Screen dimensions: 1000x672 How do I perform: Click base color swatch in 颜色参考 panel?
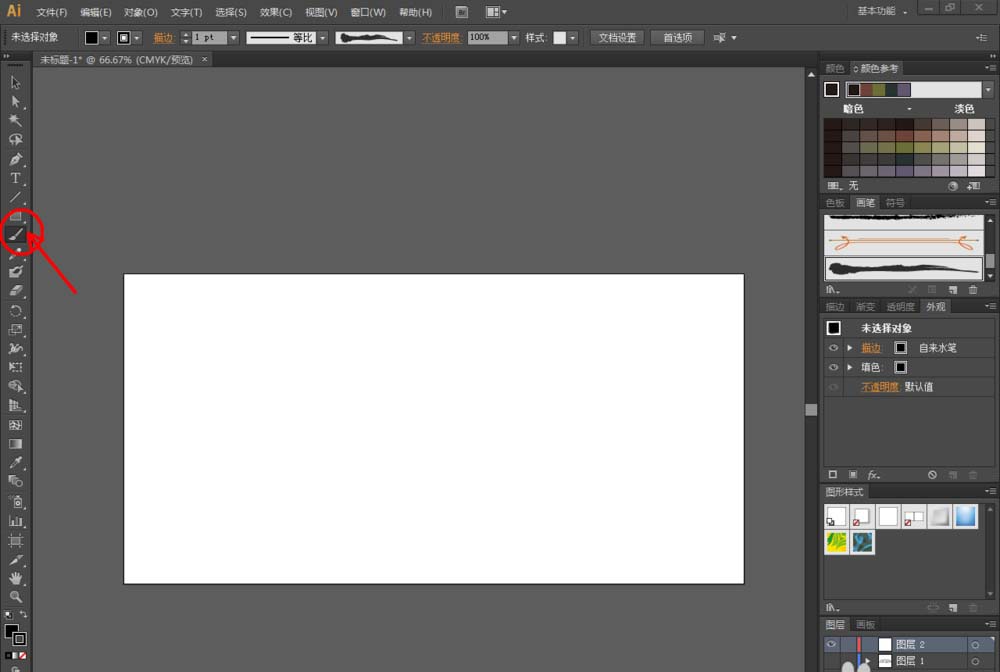[832, 90]
